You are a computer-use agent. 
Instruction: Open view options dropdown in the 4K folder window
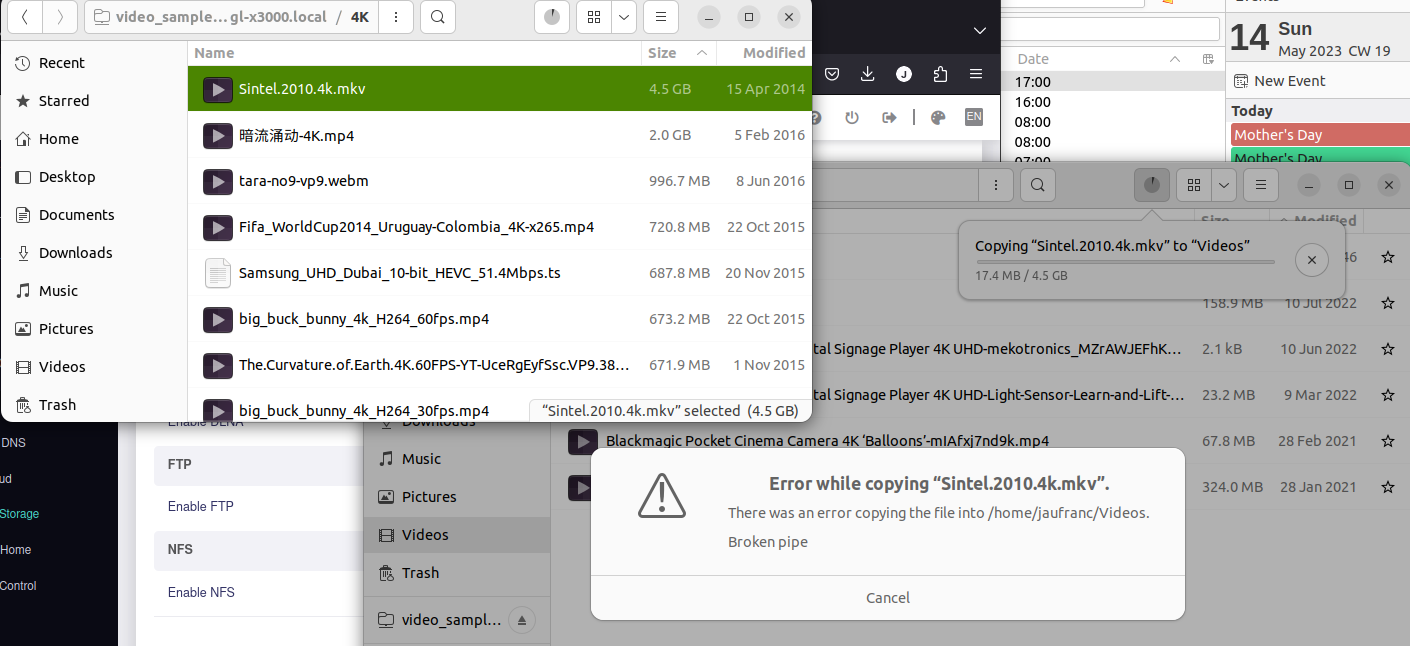(624, 17)
